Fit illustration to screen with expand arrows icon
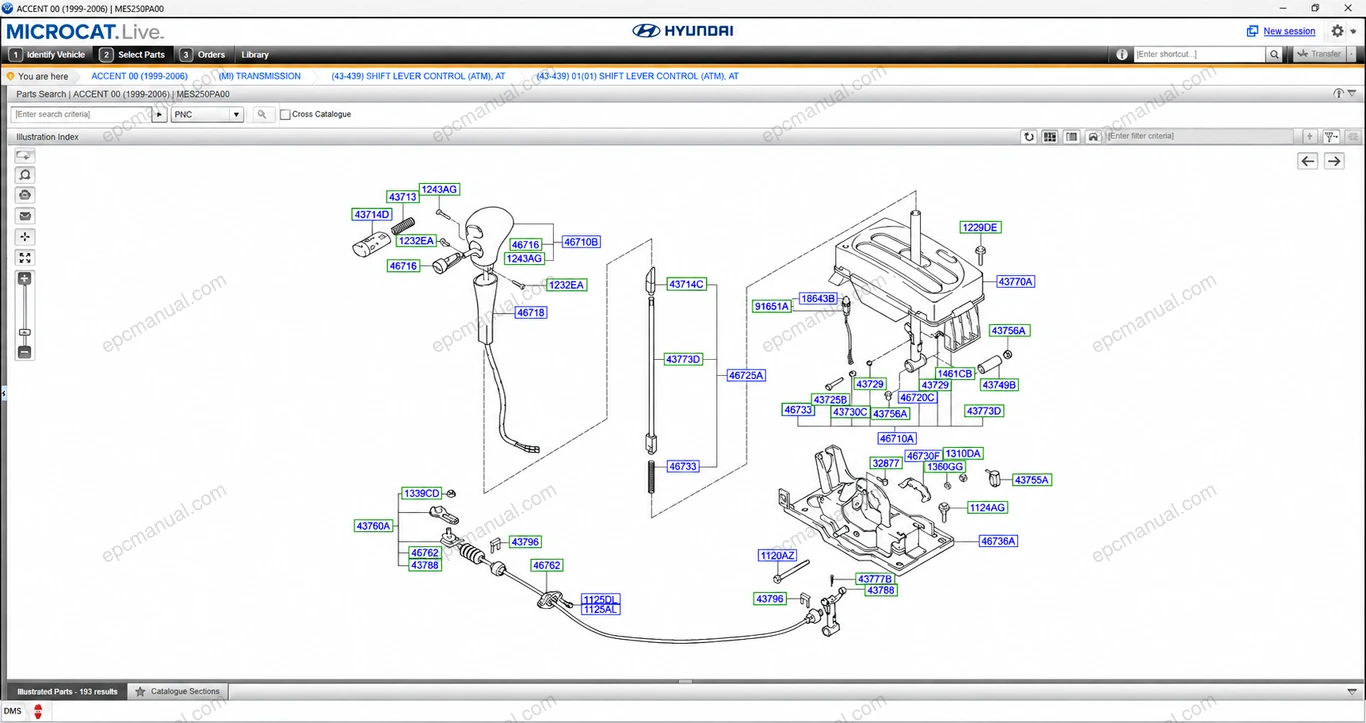The width and height of the screenshot is (1366, 723). (x=25, y=258)
